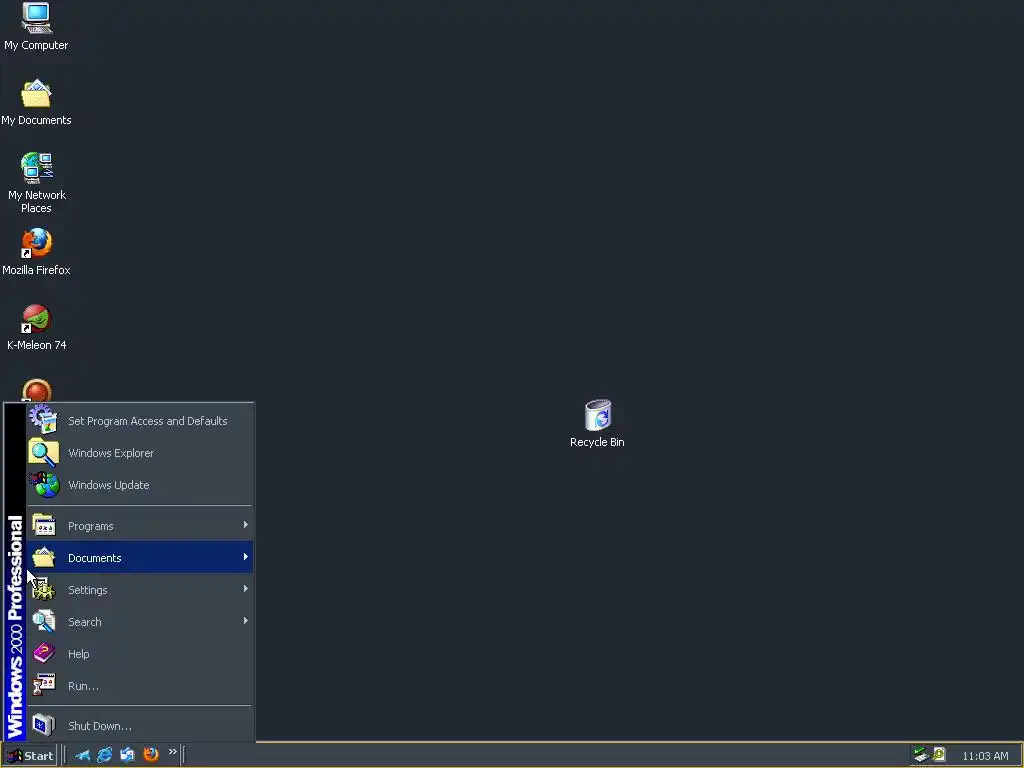Screen dimensions: 1024x768
Task: Expand the arrow next to Search
Action: click(246, 621)
